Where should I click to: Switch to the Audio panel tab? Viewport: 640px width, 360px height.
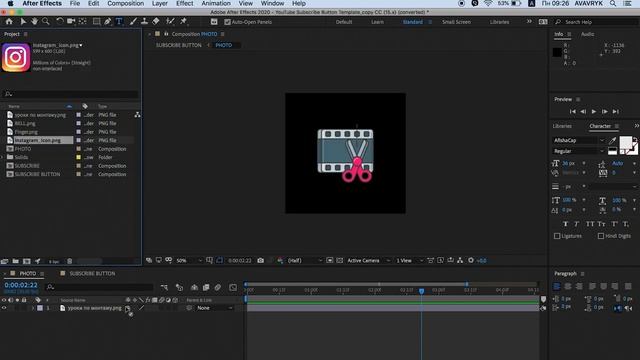pos(587,34)
